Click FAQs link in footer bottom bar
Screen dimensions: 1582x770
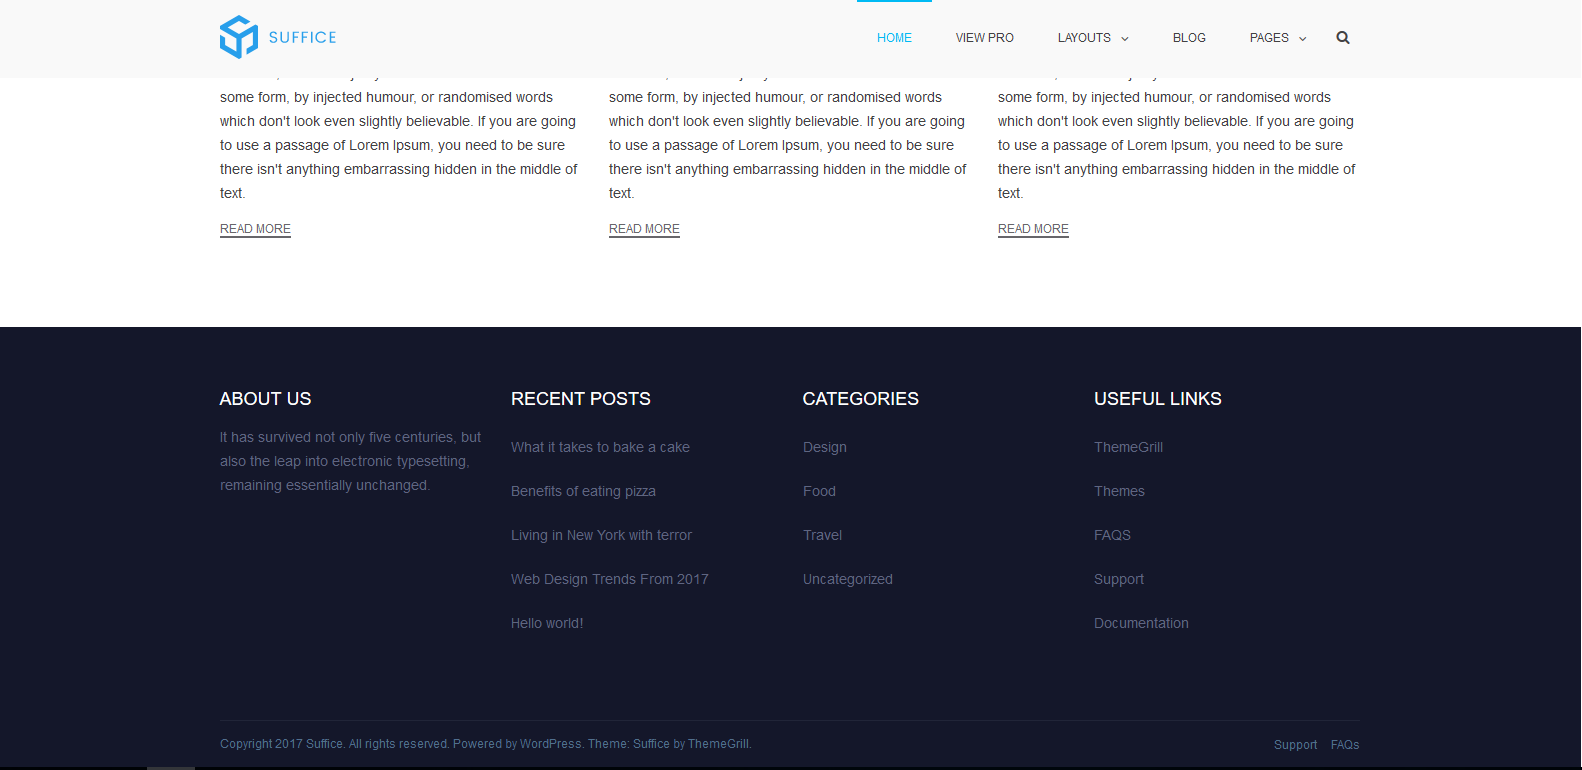coord(1344,745)
